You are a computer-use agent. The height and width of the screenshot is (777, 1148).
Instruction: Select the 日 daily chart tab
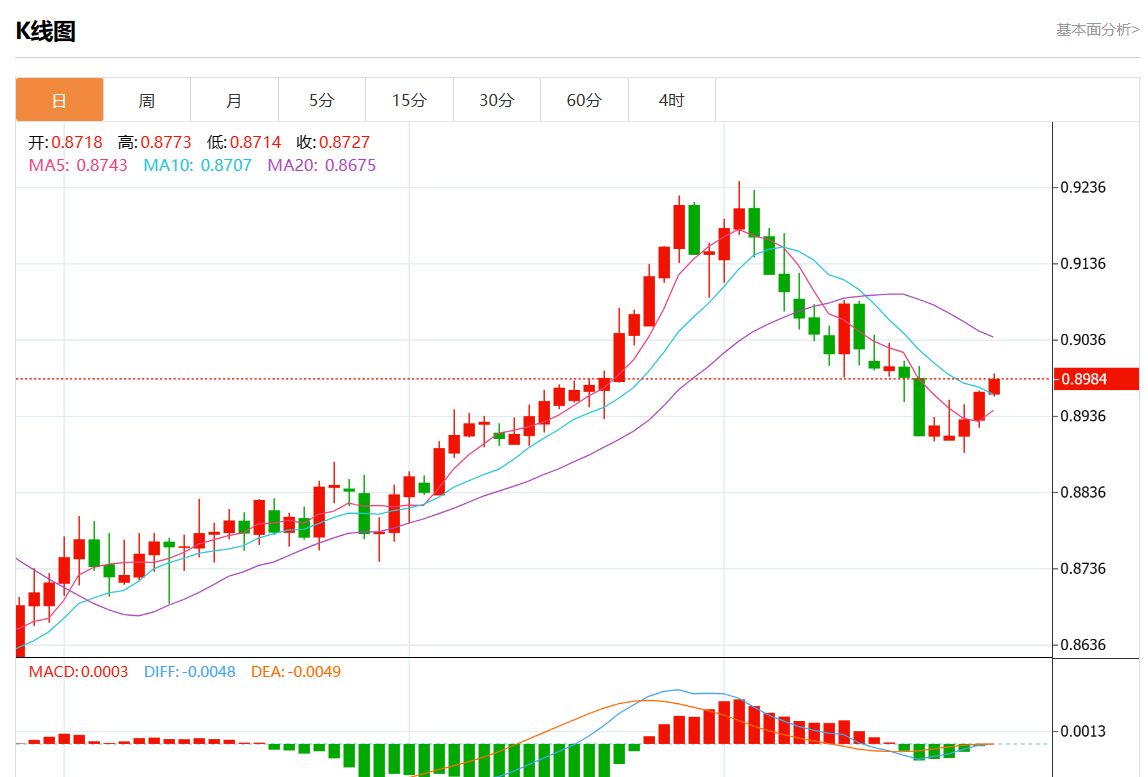(59, 100)
